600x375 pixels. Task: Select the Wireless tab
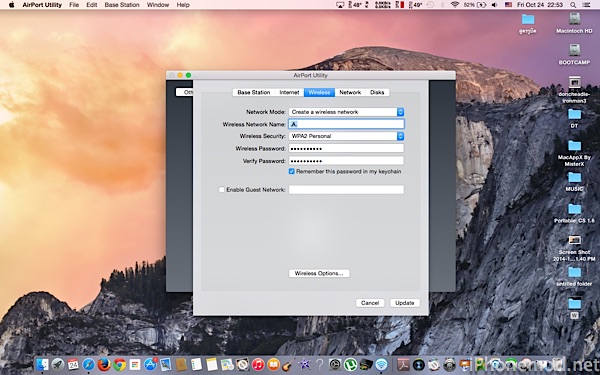point(319,92)
